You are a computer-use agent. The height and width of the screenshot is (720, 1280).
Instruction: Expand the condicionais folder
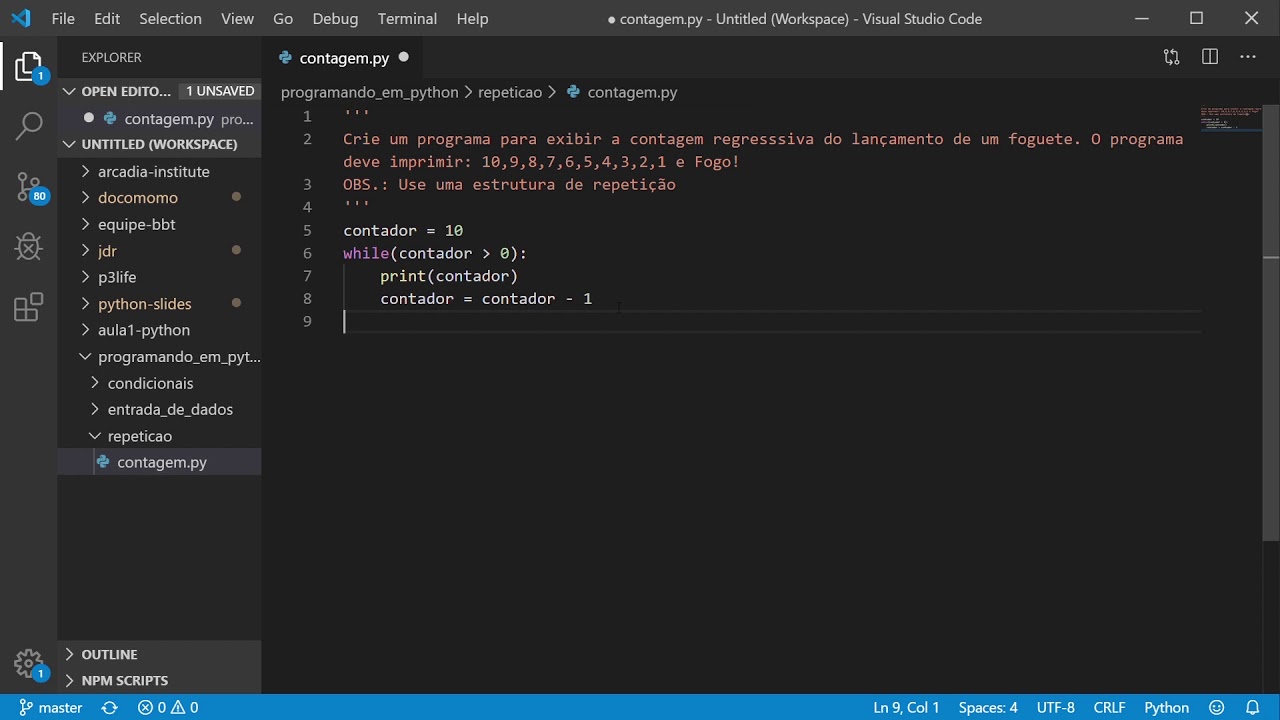pyautogui.click(x=150, y=383)
